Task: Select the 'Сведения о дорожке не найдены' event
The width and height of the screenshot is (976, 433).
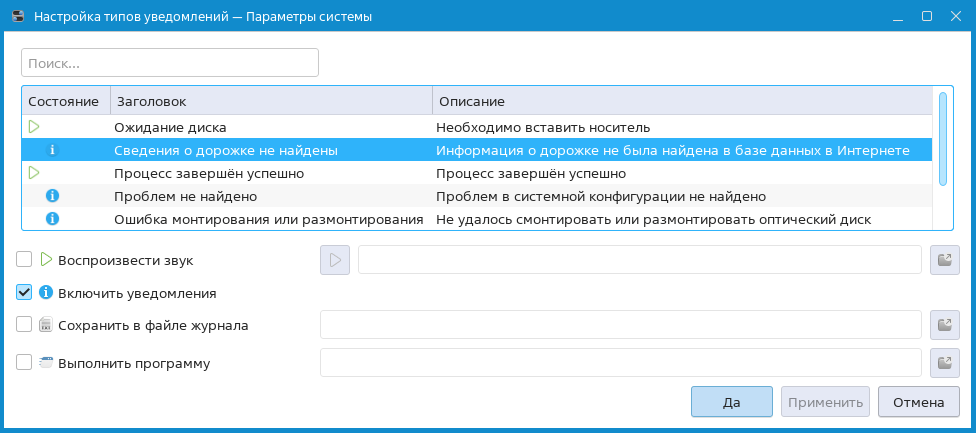Action: tap(226, 150)
